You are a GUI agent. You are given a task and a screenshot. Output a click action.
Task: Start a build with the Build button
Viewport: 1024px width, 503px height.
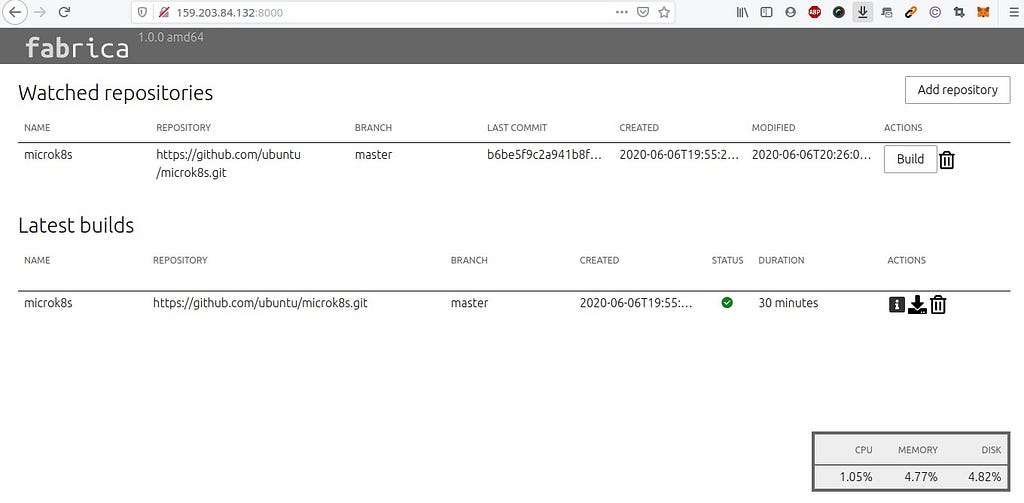point(910,159)
